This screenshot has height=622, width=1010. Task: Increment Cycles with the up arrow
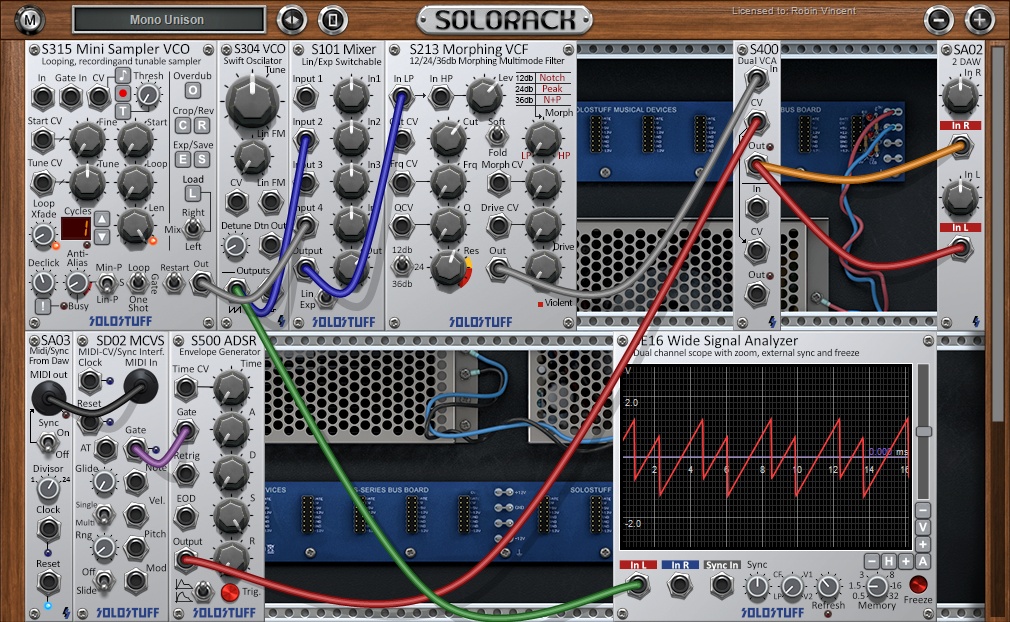(102, 218)
